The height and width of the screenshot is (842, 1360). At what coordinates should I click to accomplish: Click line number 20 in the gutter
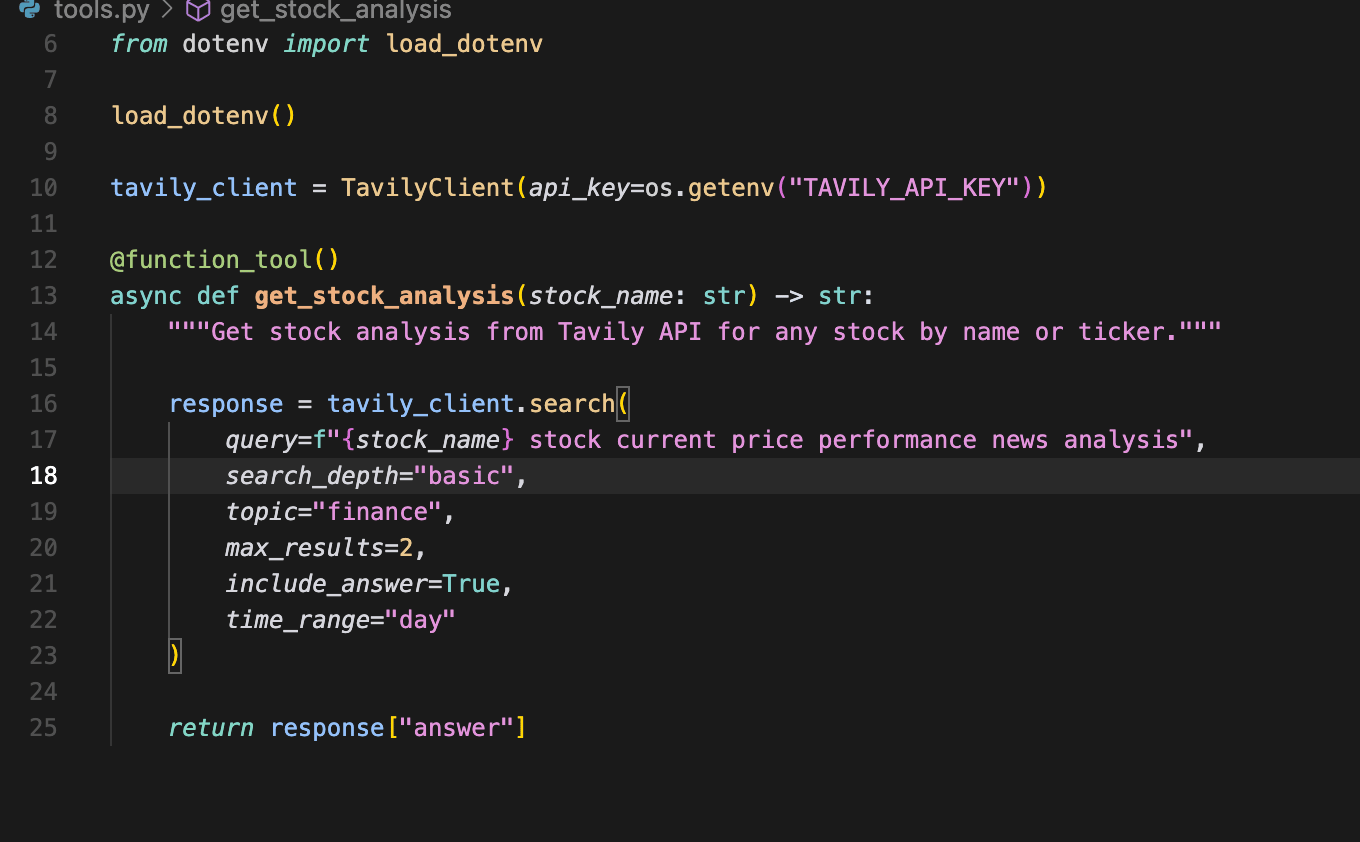[43, 548]
